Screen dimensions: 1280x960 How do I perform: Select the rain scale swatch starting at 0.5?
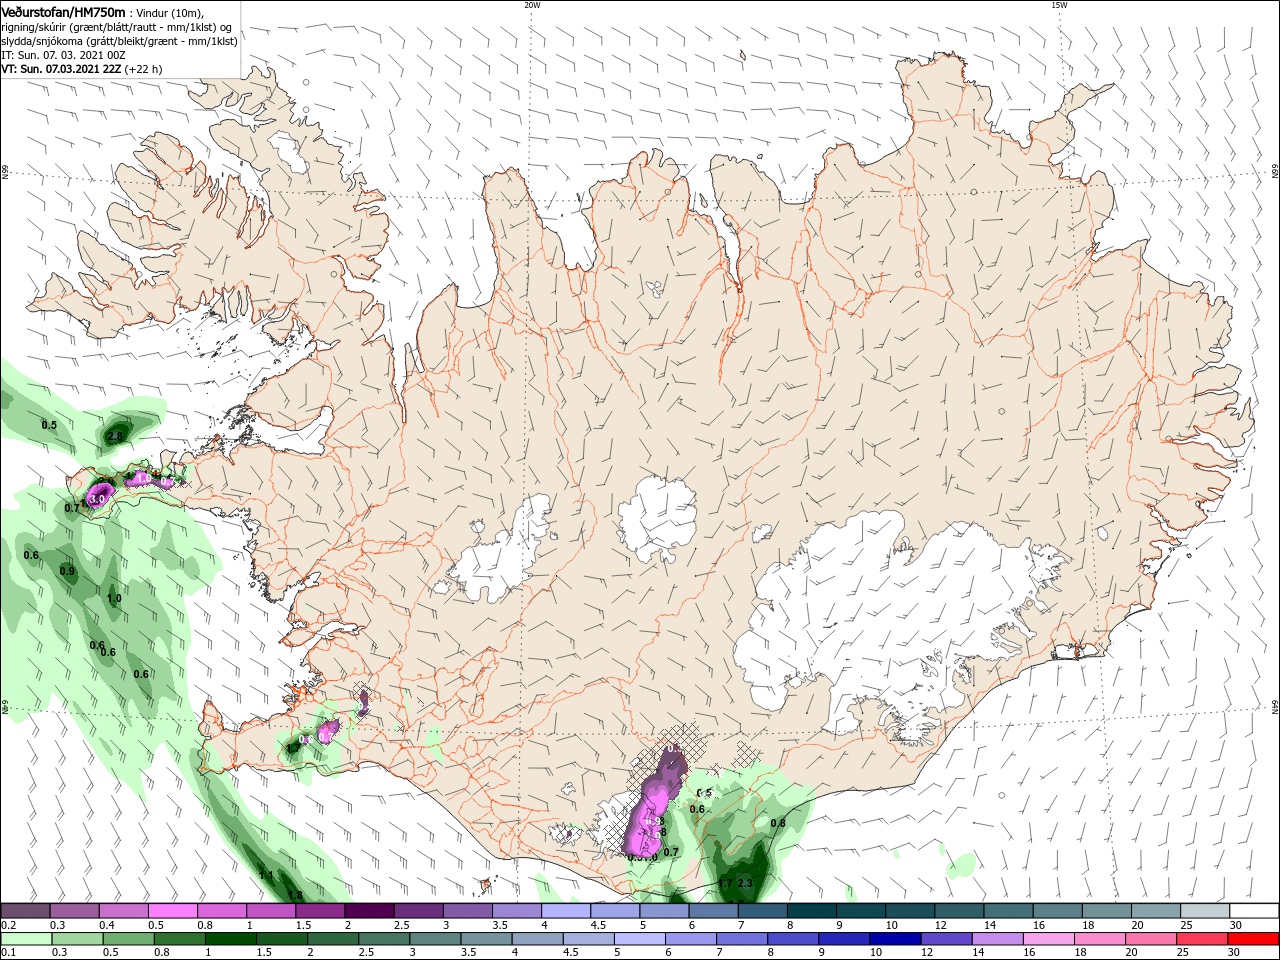point(128,939)
